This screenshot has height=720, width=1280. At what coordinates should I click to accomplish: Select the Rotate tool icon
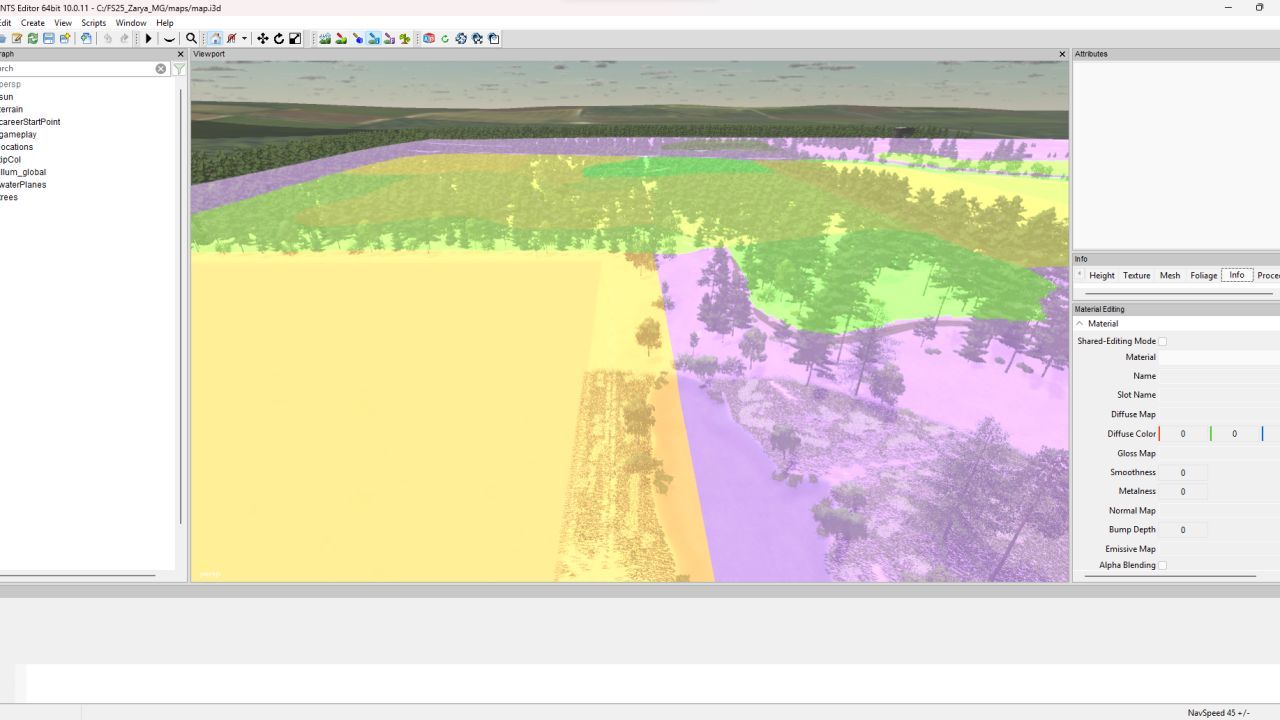click(279, 38)
